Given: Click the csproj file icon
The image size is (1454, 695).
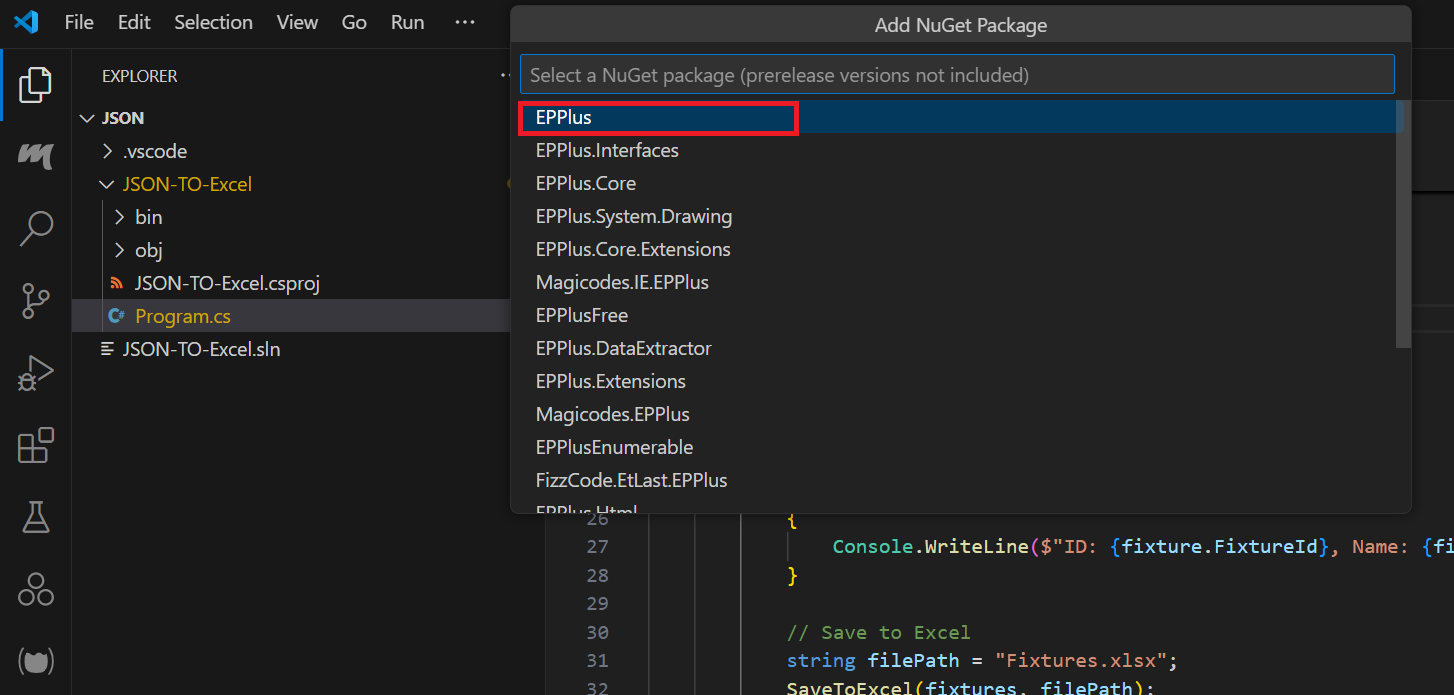Looking at the screenshot, I should coord(116,283).
